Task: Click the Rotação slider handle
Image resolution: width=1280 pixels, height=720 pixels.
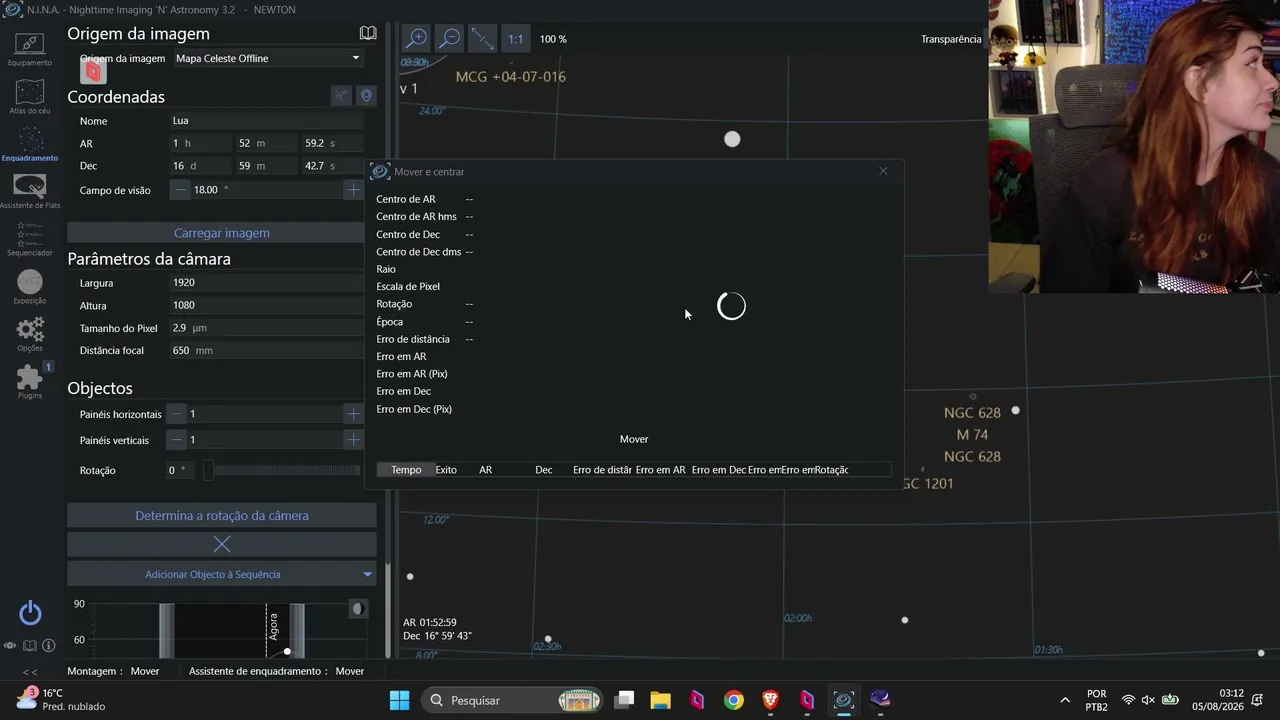Action: [208, 470]
